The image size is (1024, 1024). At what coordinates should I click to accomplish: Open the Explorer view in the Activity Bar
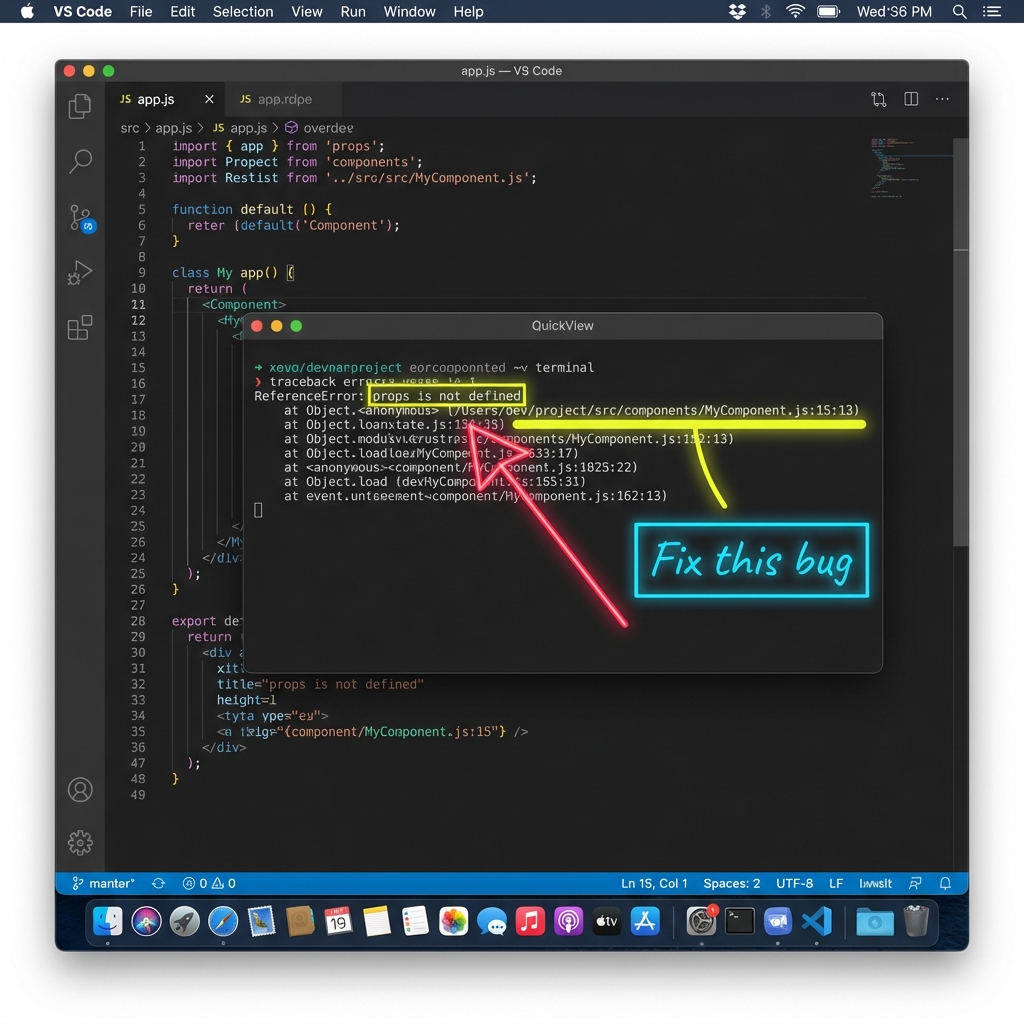(80, 105)
